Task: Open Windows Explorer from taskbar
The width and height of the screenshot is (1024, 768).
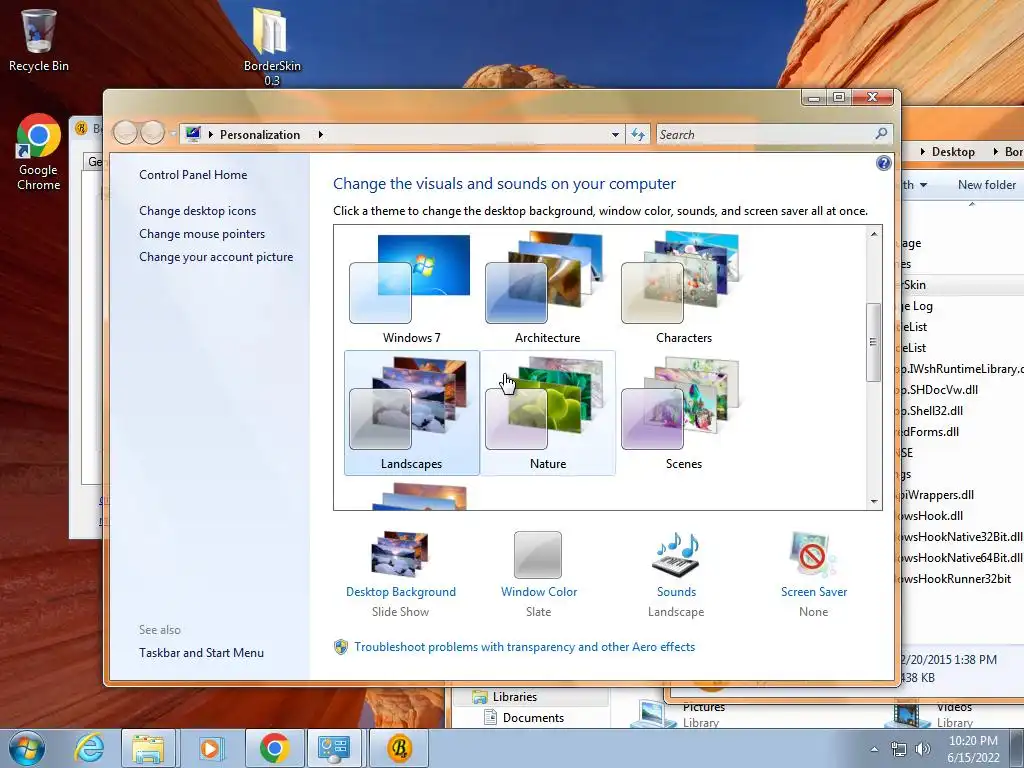Action: click(148, 748)
